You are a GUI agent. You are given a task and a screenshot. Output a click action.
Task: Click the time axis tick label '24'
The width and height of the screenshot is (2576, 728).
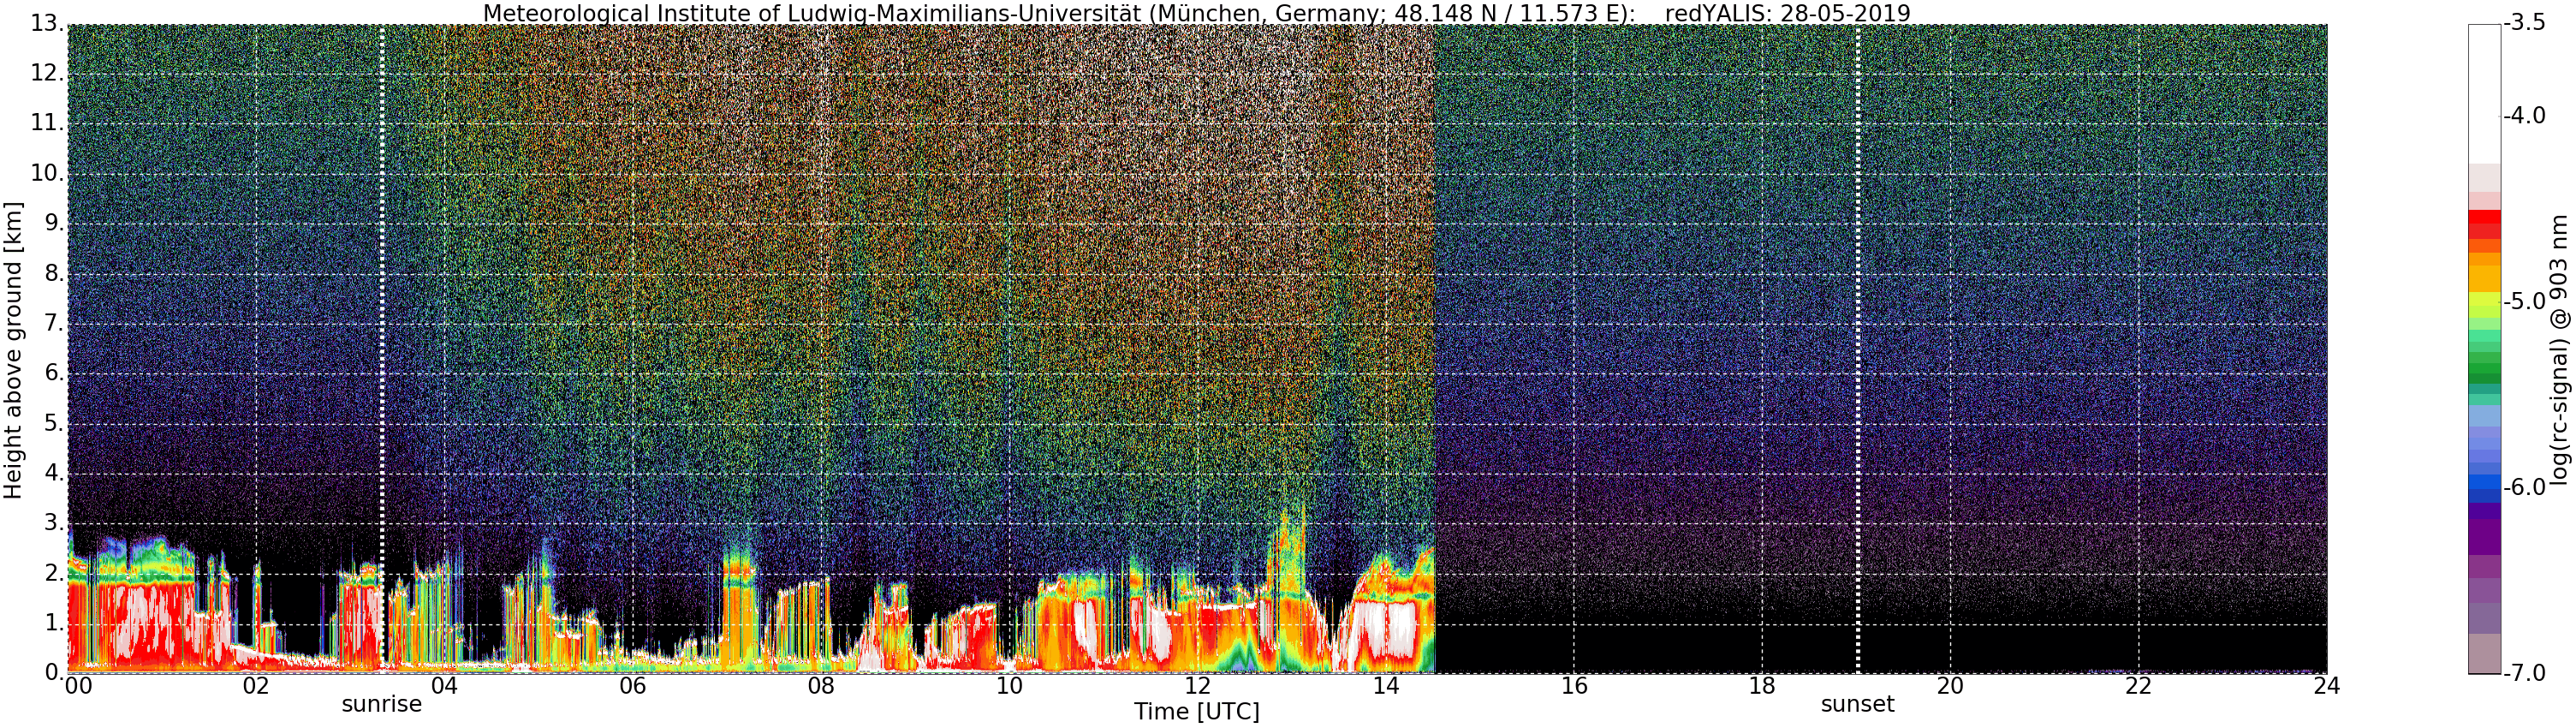[2327, 686]
